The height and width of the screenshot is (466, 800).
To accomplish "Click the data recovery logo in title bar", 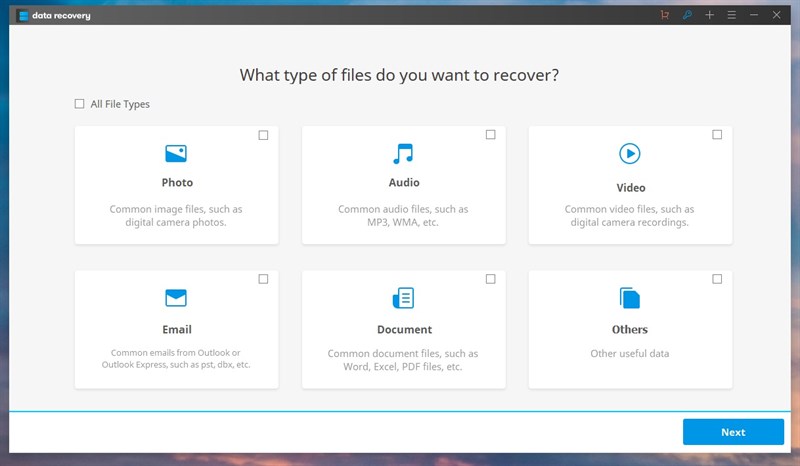I will coord(23,15).
